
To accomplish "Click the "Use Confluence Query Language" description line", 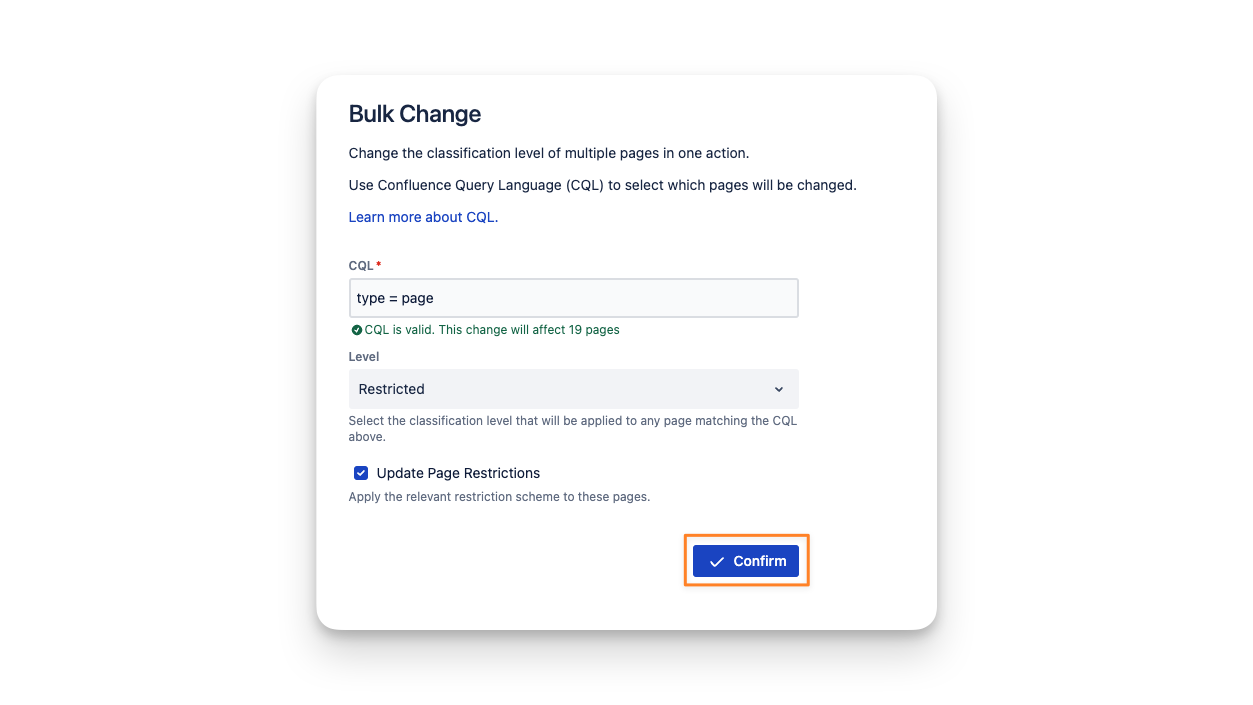I will [x=602, y=185].
